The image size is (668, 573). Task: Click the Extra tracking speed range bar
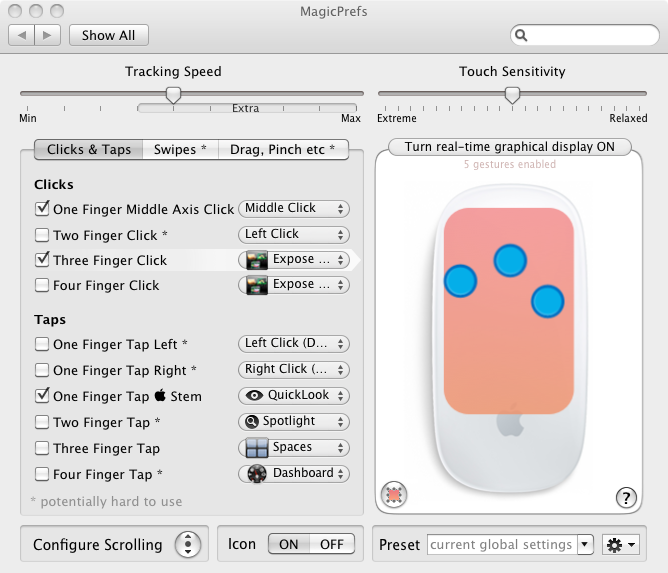coord(247,108)
